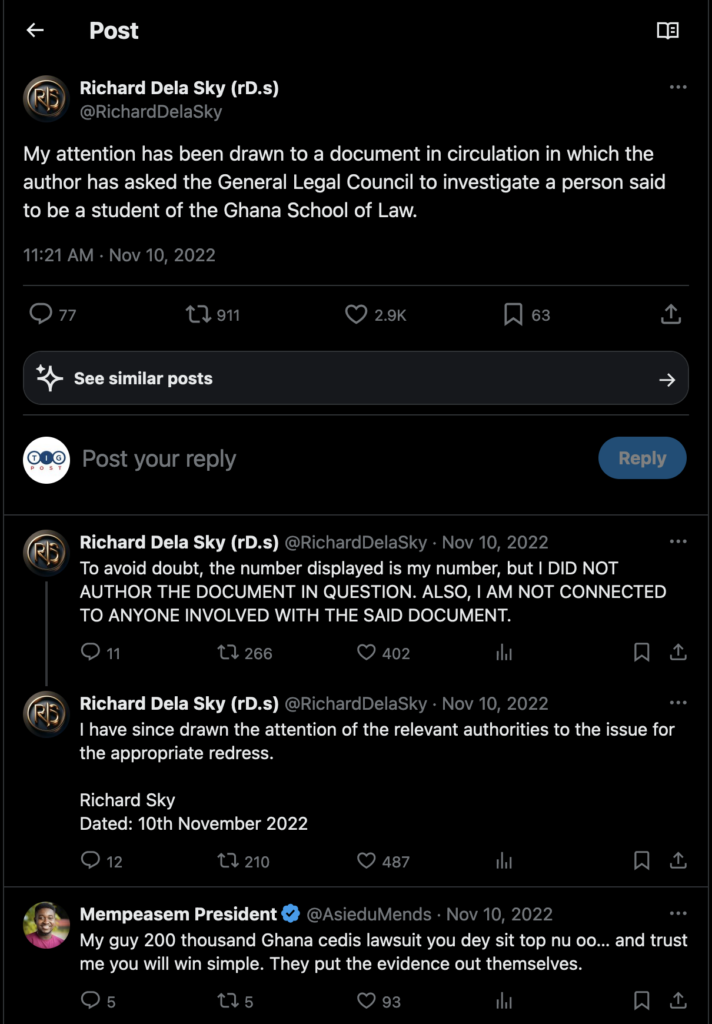Viewport: 712px width, 1024px height.
Task: Click the back arrow icon
Action: [x=35, y=30]
